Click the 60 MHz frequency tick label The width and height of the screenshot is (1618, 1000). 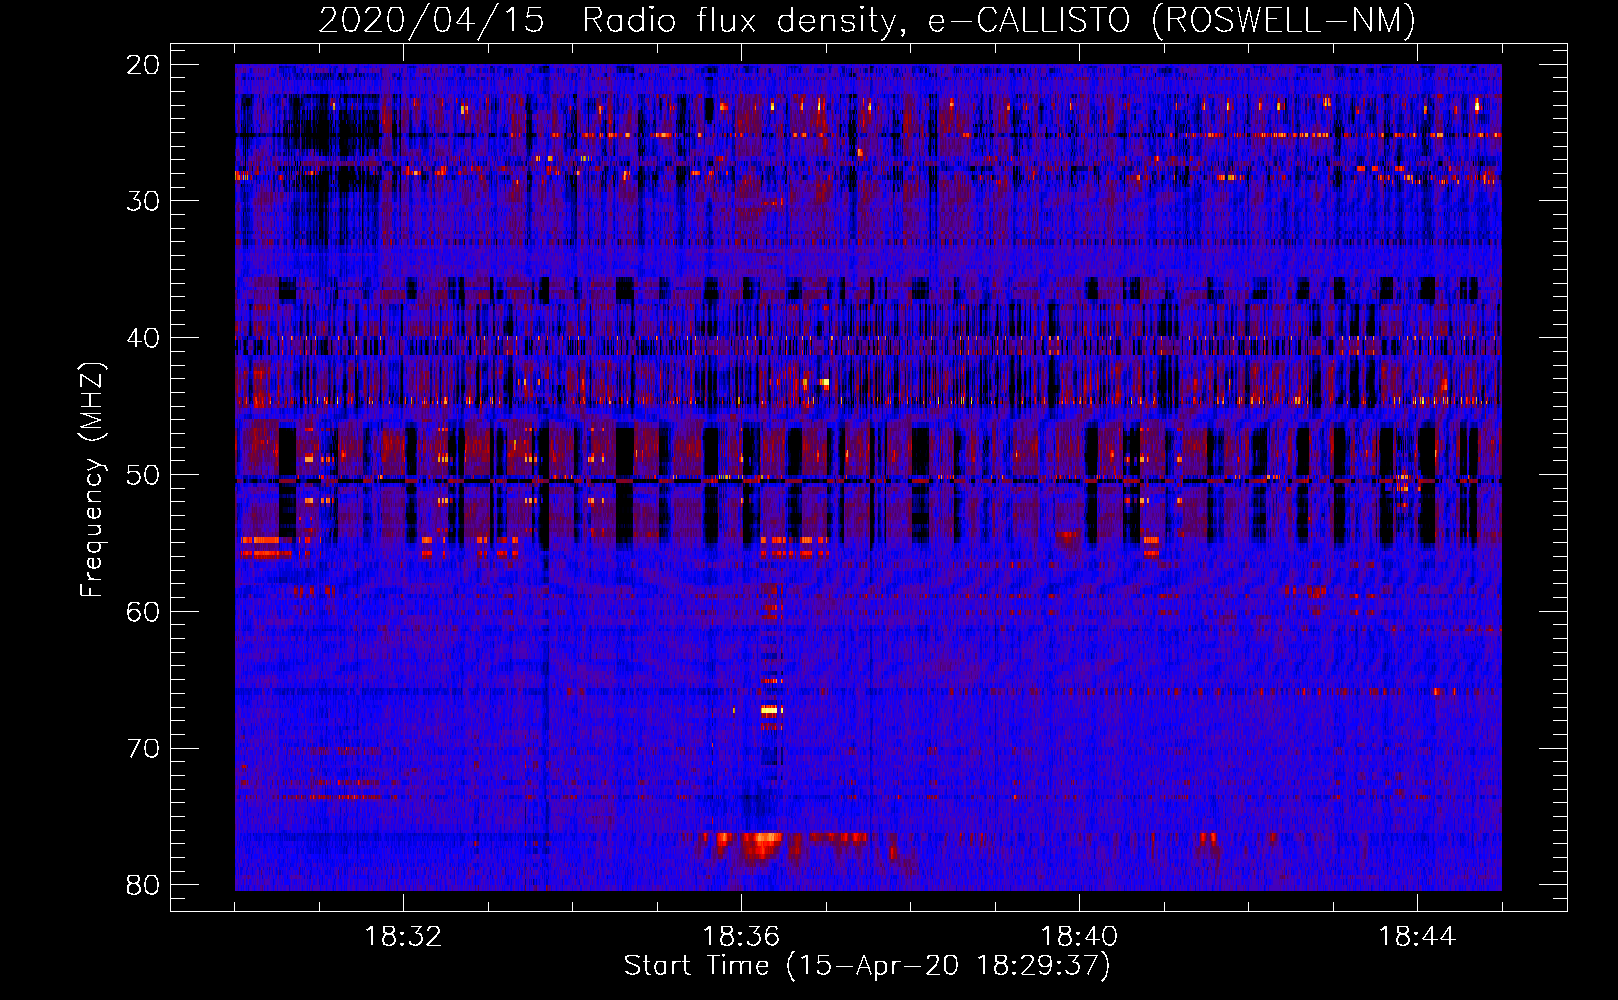click(x=143, y=611)
